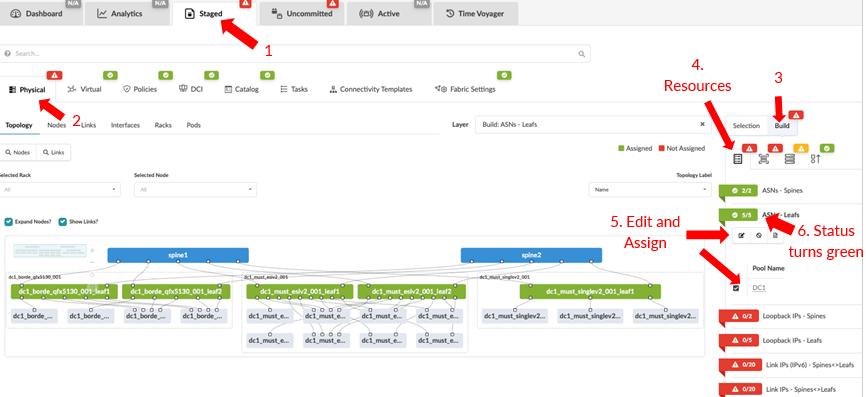Click the Pool Name column header
This screenshot has height=397, width=866.
(768, 268)
